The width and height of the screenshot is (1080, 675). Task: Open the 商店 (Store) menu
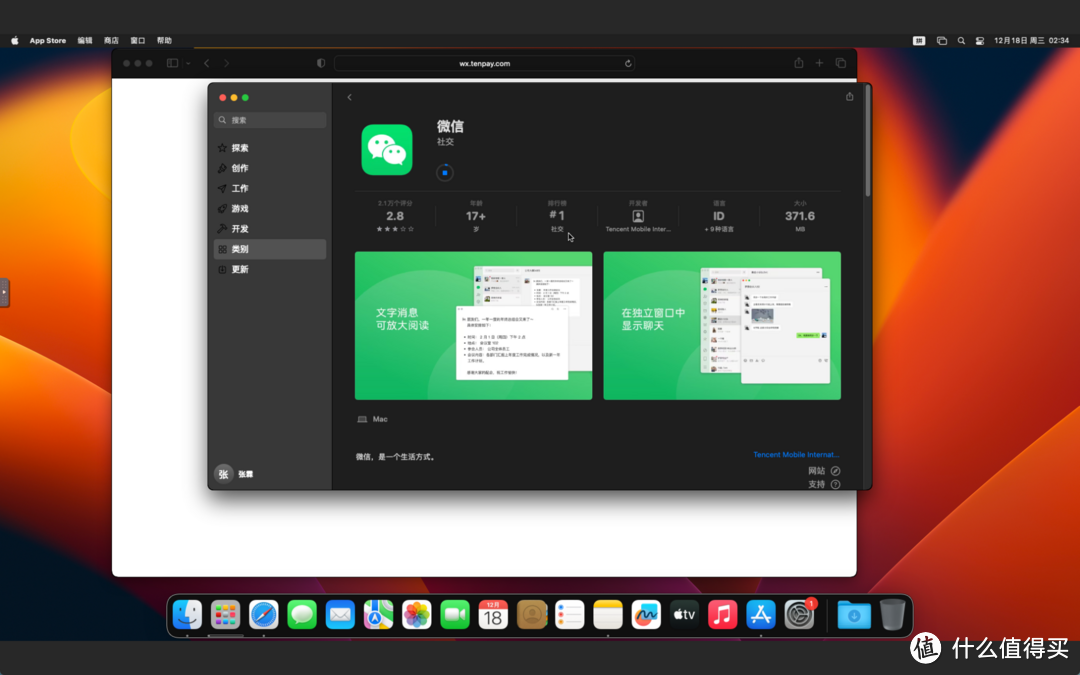click(110, 40)
